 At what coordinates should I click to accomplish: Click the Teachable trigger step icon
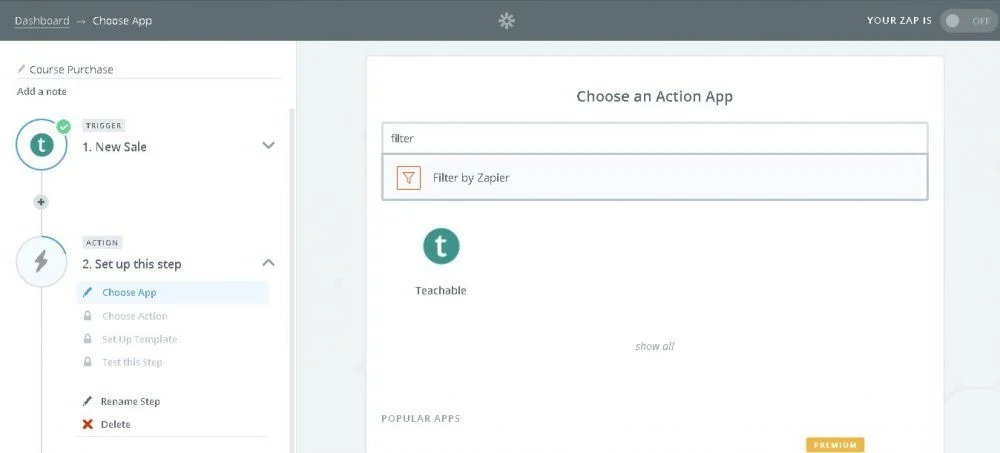coord(41,145)
